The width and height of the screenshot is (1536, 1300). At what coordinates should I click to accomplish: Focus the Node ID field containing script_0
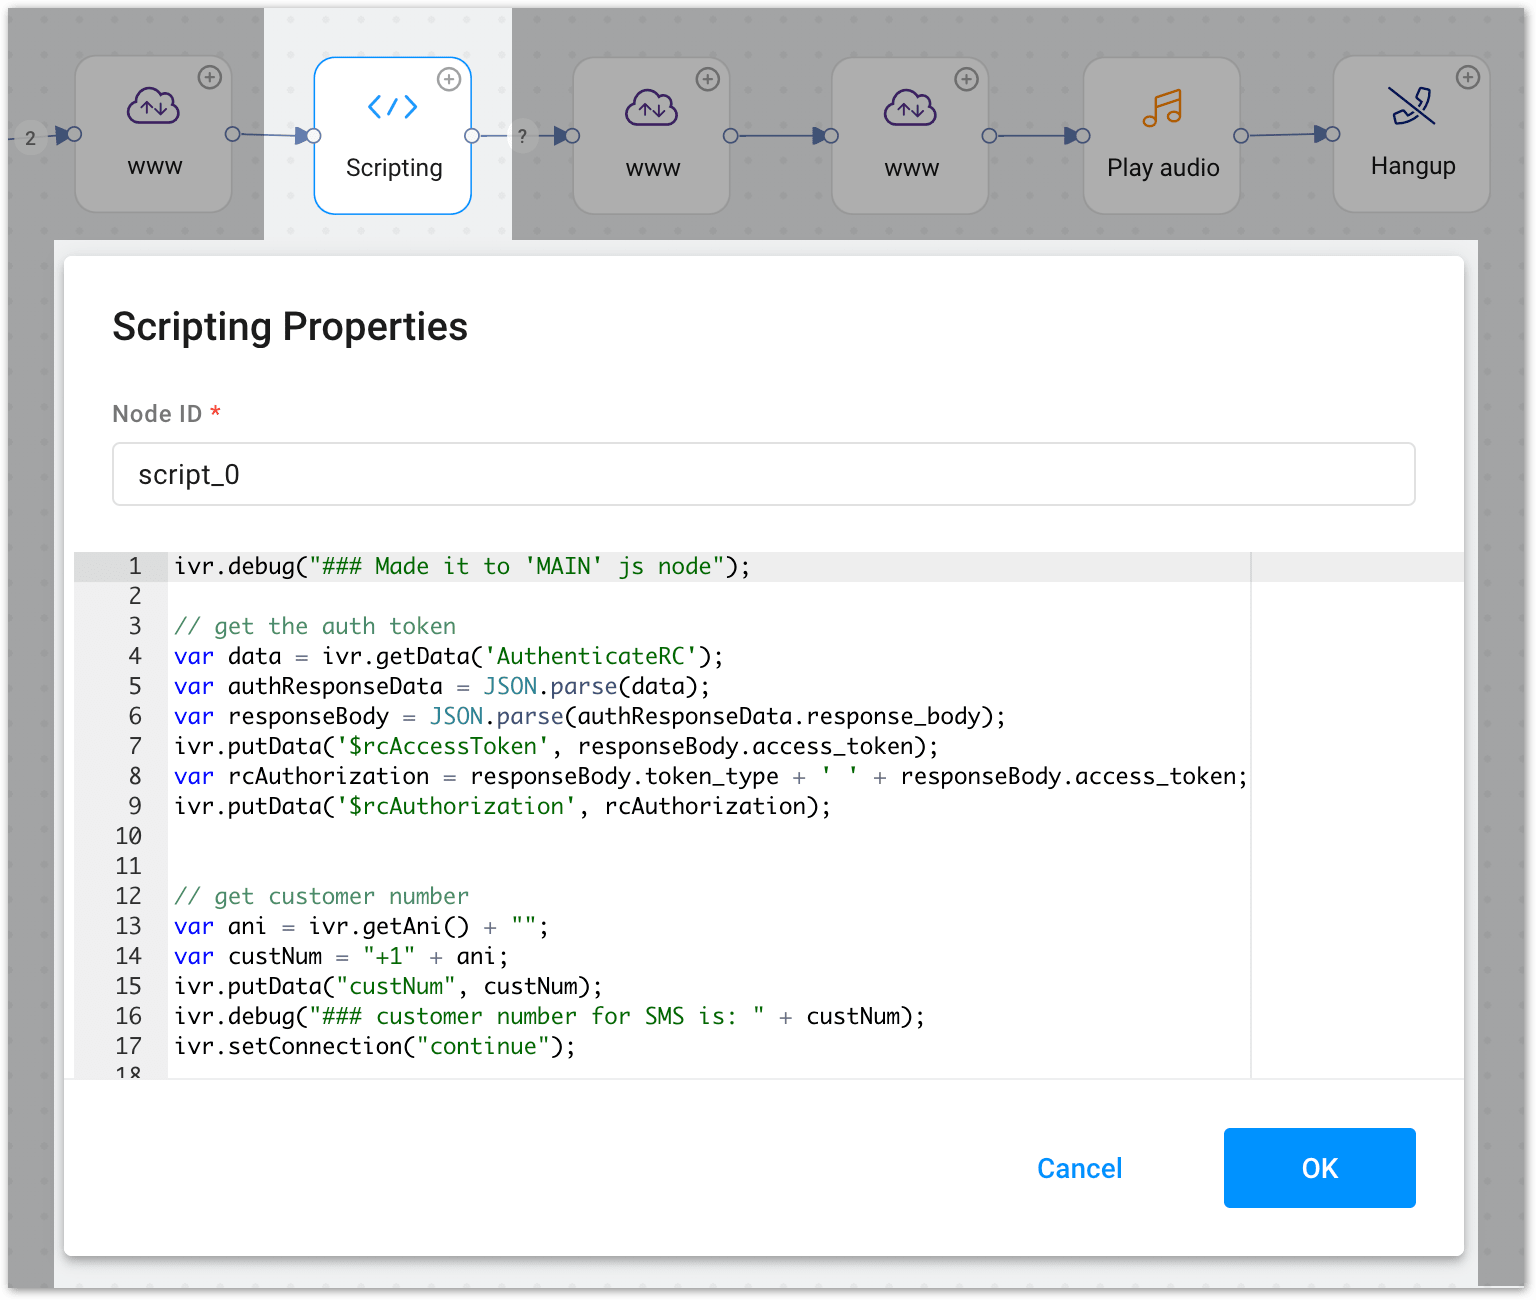763,474
